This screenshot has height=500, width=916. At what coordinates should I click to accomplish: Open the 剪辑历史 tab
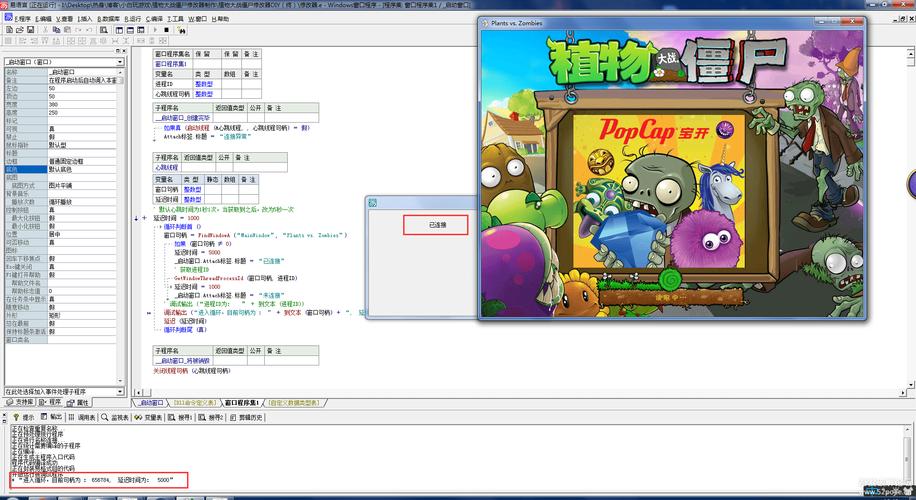246,418
